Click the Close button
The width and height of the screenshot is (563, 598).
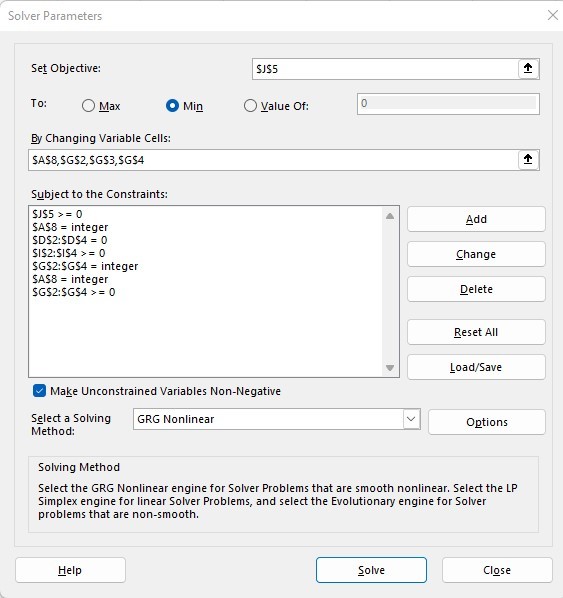click(x=497, y=570)
